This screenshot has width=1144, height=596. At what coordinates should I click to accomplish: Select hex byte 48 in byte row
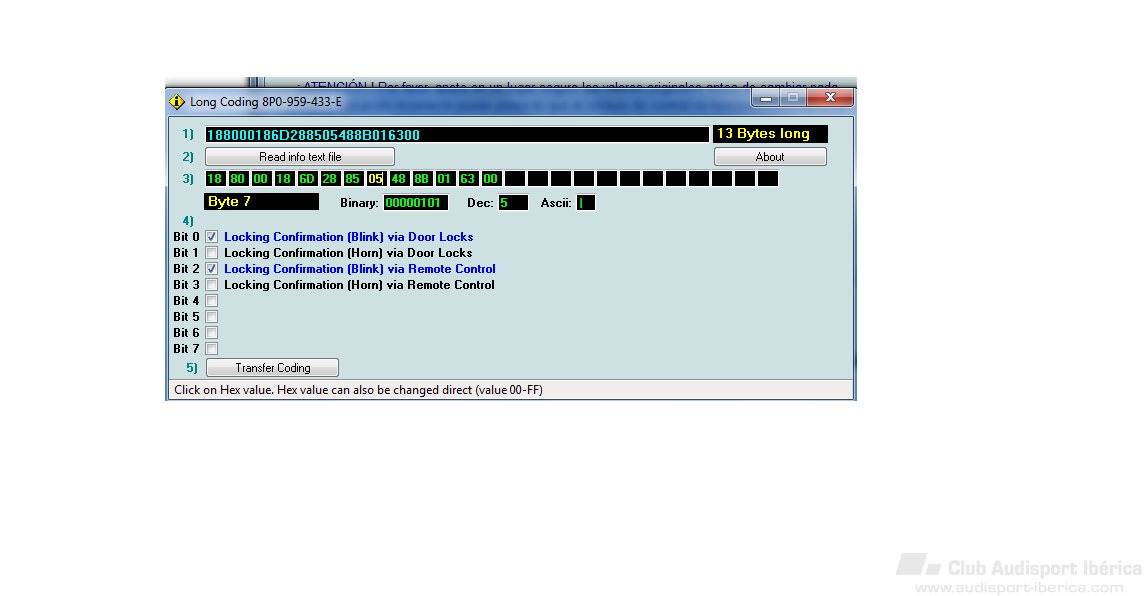[x=399, y=179]
